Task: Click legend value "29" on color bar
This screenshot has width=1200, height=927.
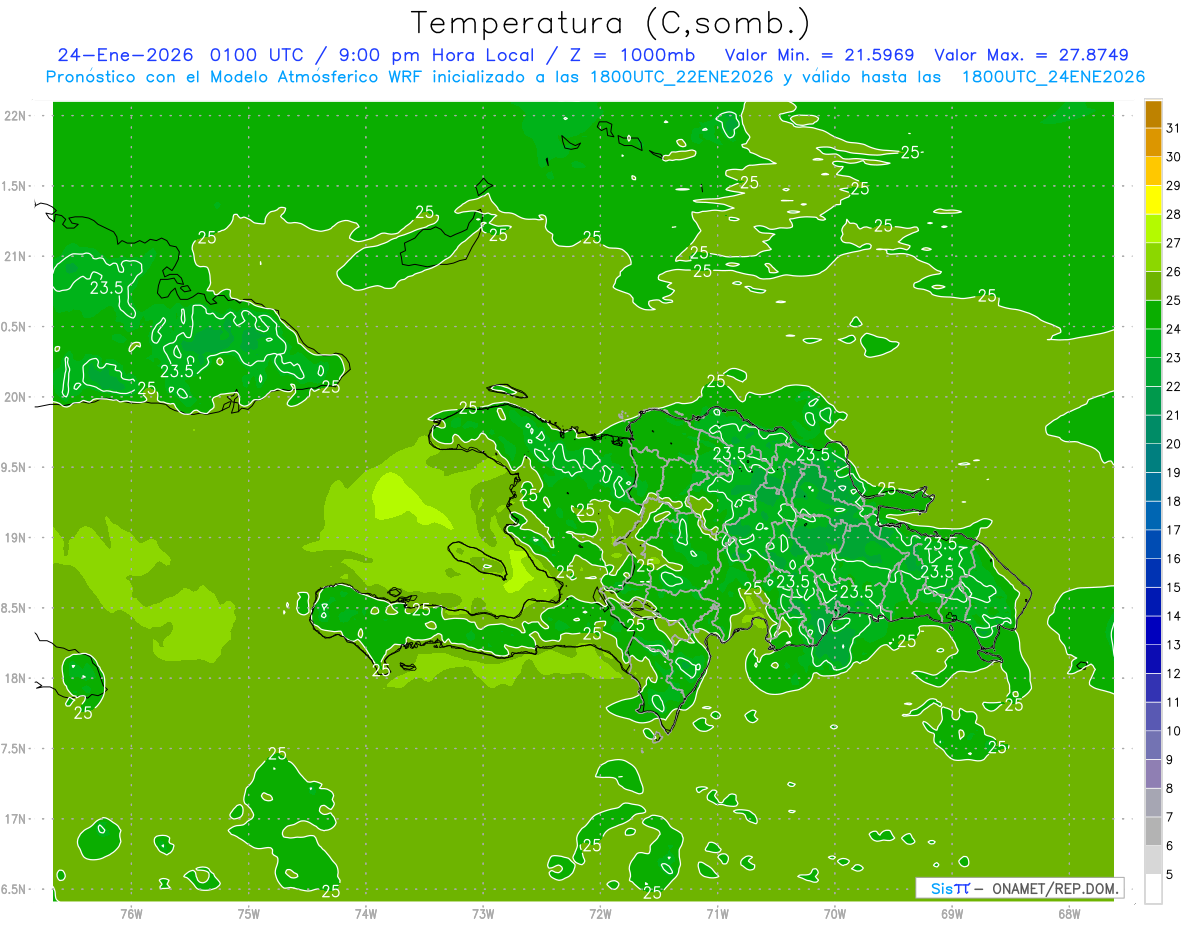Action: (1174, 185)
